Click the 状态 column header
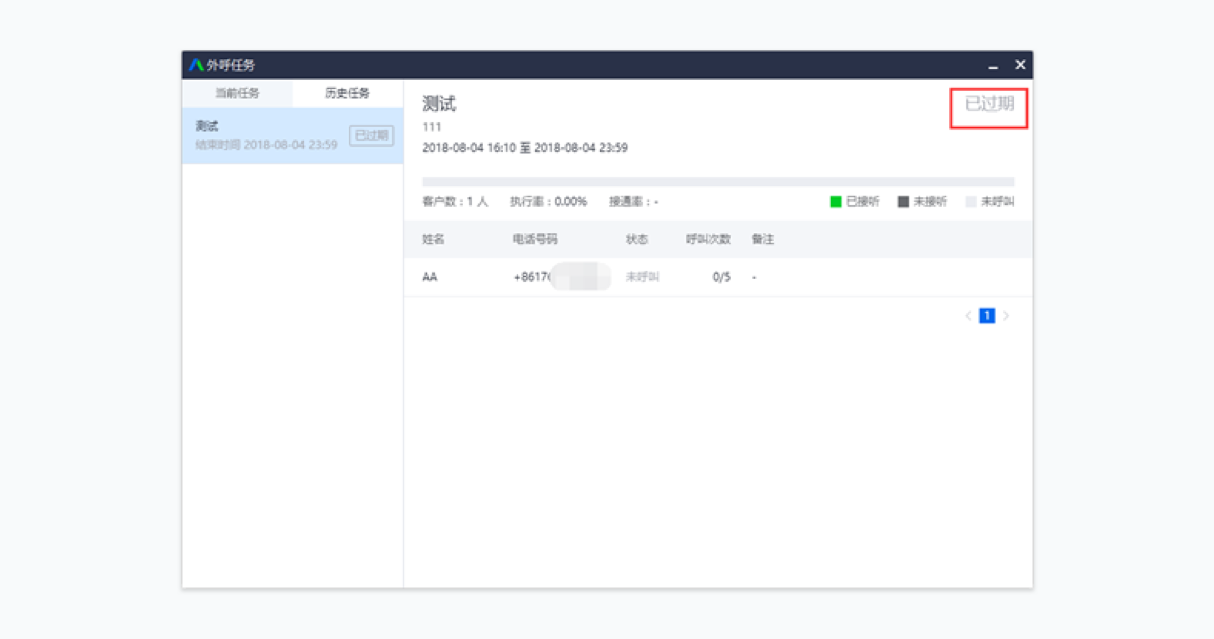The image size is (1214, 639). pos(637,240)
